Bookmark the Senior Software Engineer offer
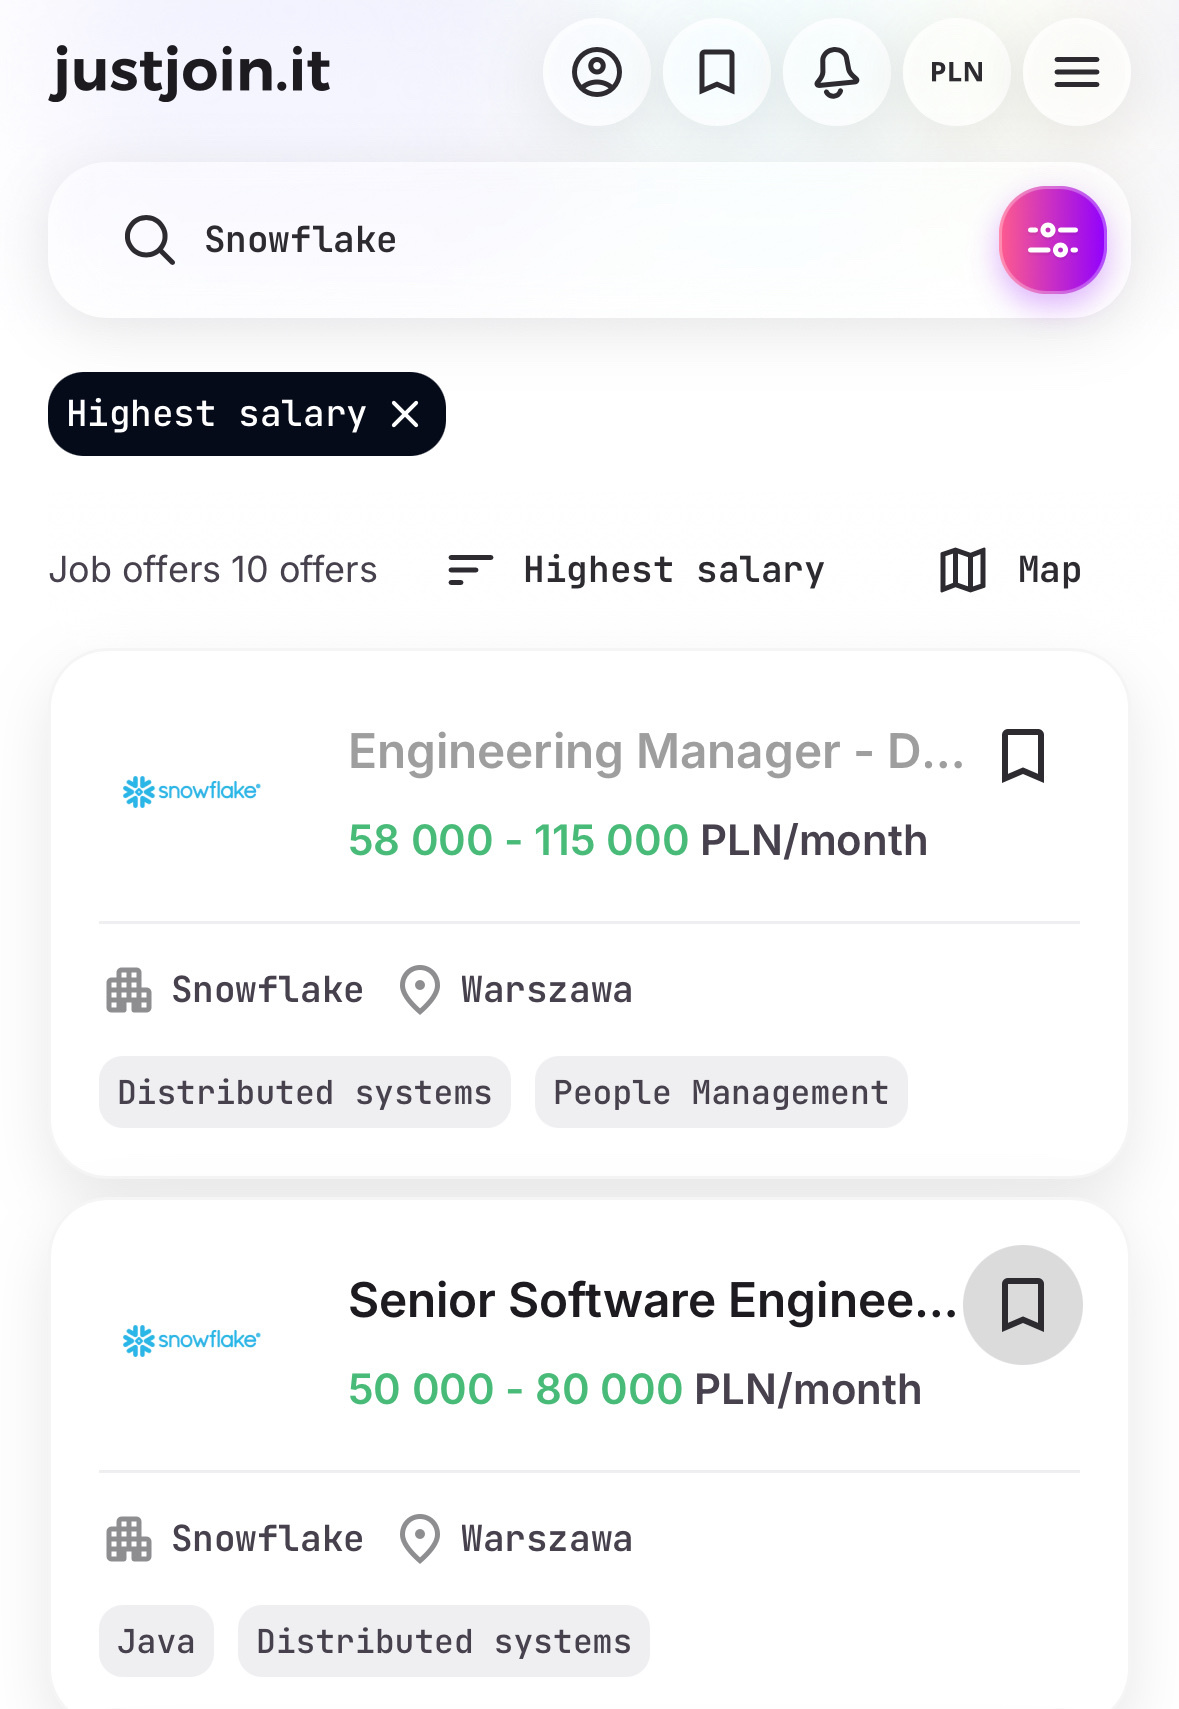The width and height of the screenshot is (1179, 1709). coord(1023,1304)
